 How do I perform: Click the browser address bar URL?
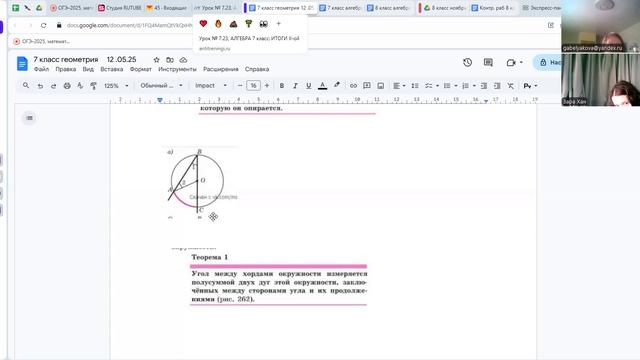tap(129, 25)
